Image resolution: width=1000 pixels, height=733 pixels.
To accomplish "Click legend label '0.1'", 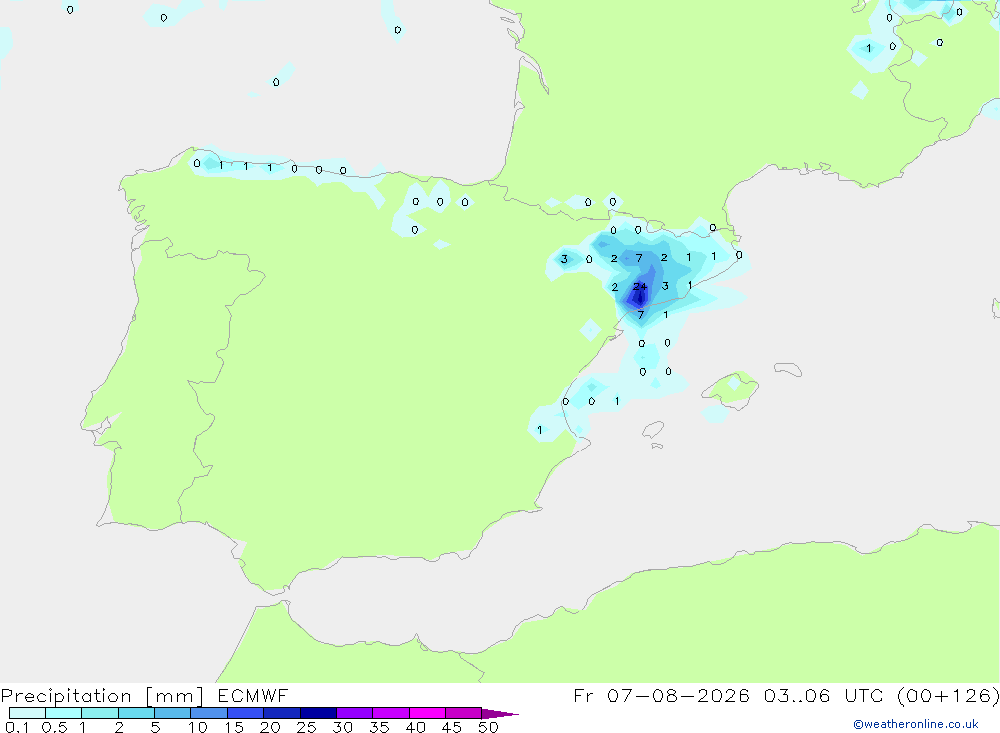I will point(16,727).
